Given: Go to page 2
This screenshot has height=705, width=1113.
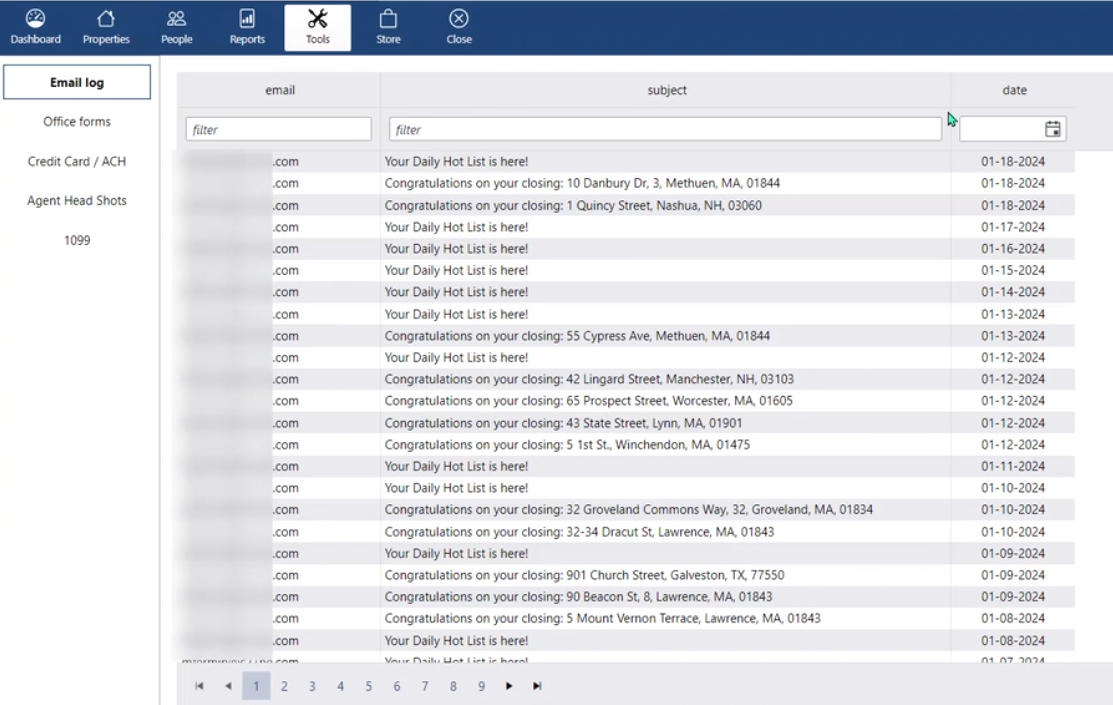Looking at the screenshot, I should pyautogui.click(x=284, y=686).
